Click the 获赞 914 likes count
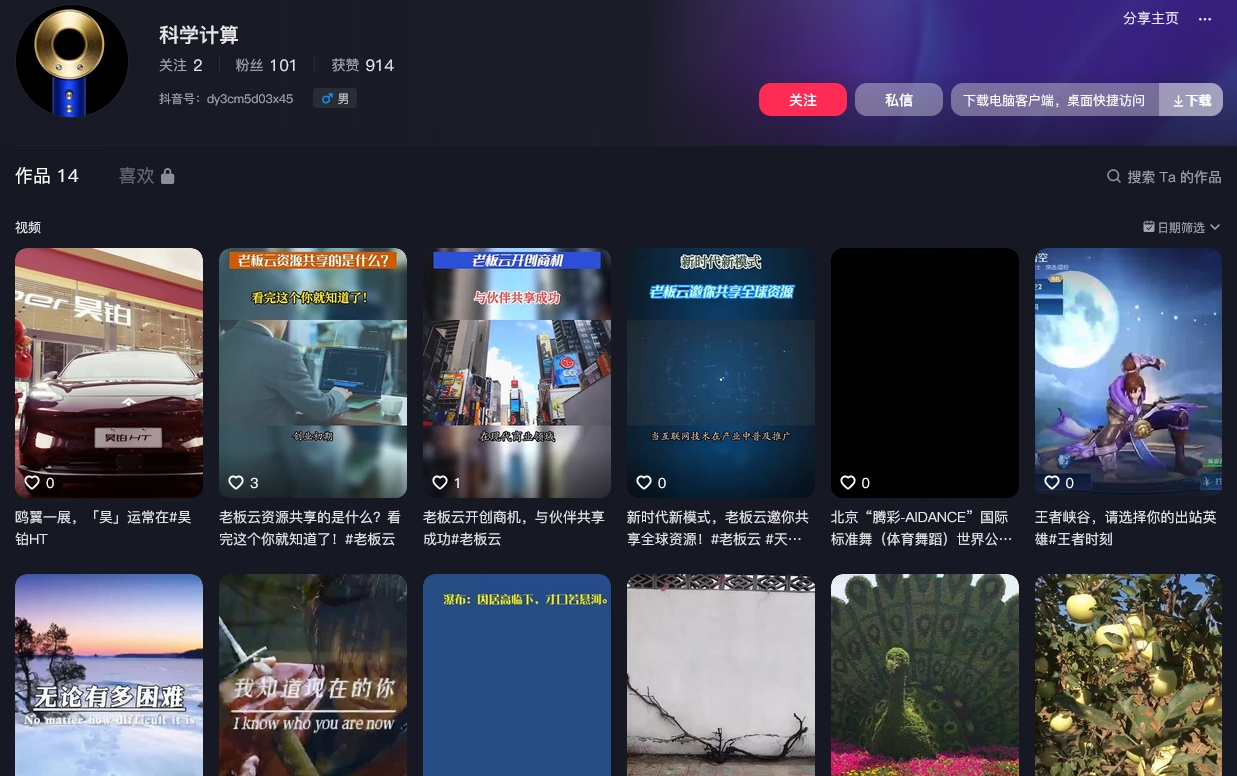 pos(363,65)
